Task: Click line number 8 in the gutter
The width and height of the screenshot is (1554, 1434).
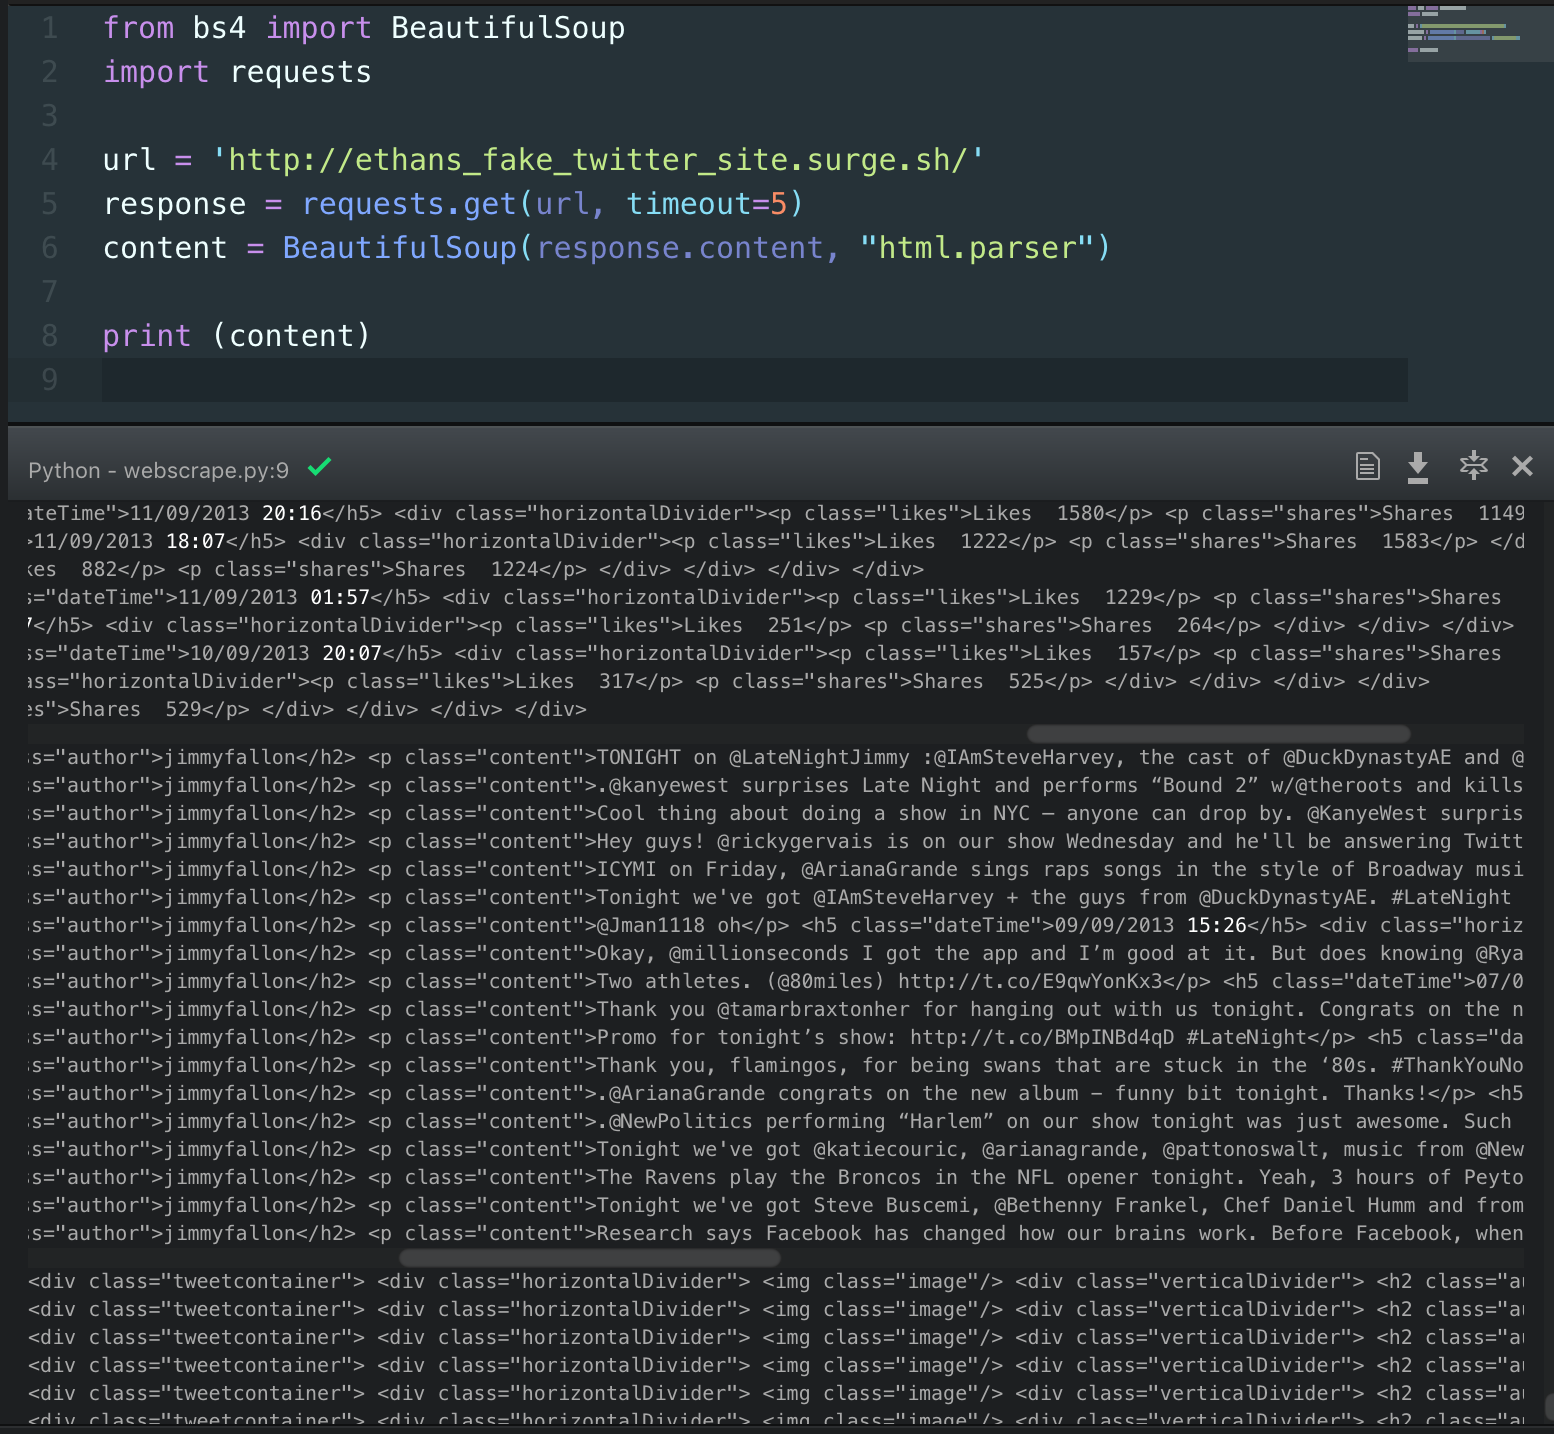Action: [50, 336]
